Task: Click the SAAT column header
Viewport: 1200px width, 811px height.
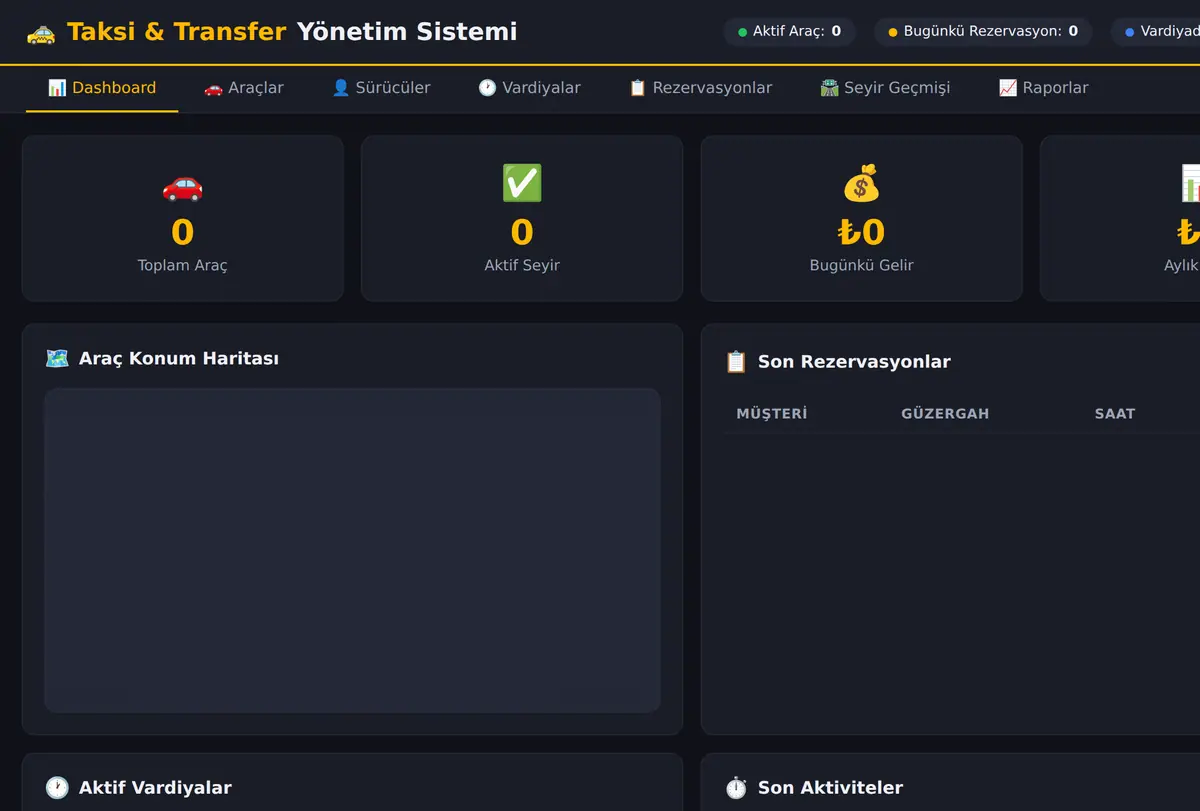Action: click(x=1115, y=414)
